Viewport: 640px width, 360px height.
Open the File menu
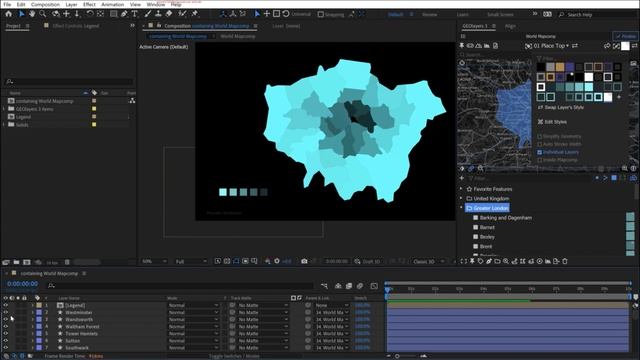pos(7,4)
